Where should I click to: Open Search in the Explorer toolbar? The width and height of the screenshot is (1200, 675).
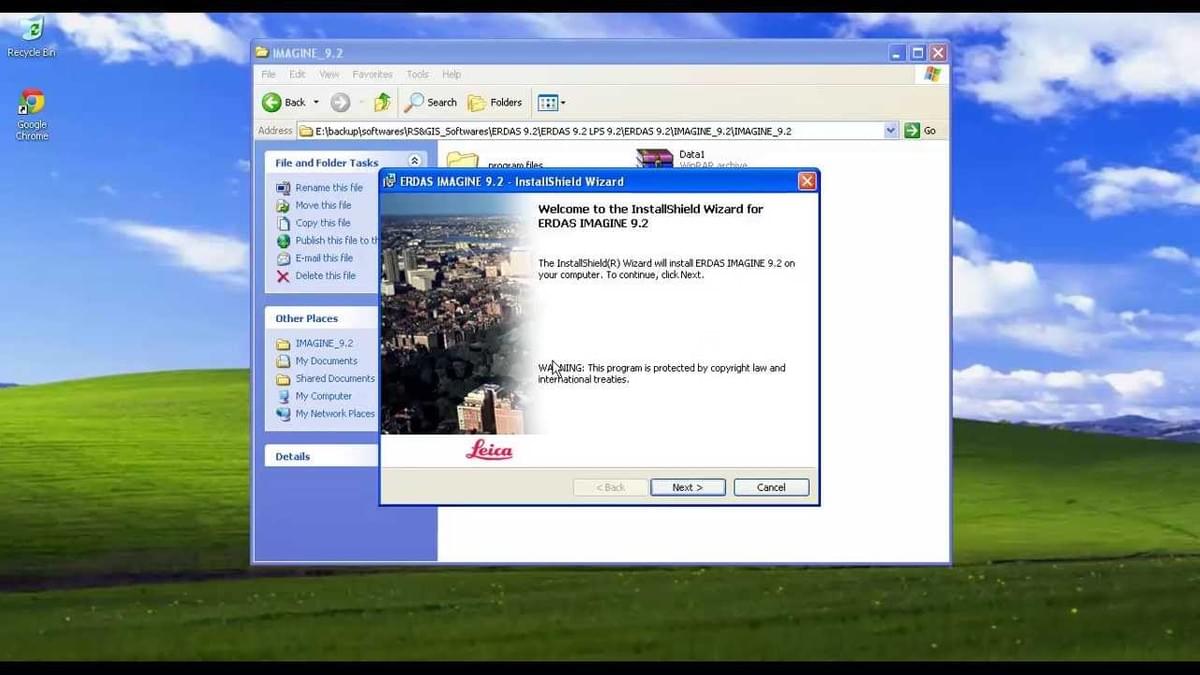coord(431,102)
